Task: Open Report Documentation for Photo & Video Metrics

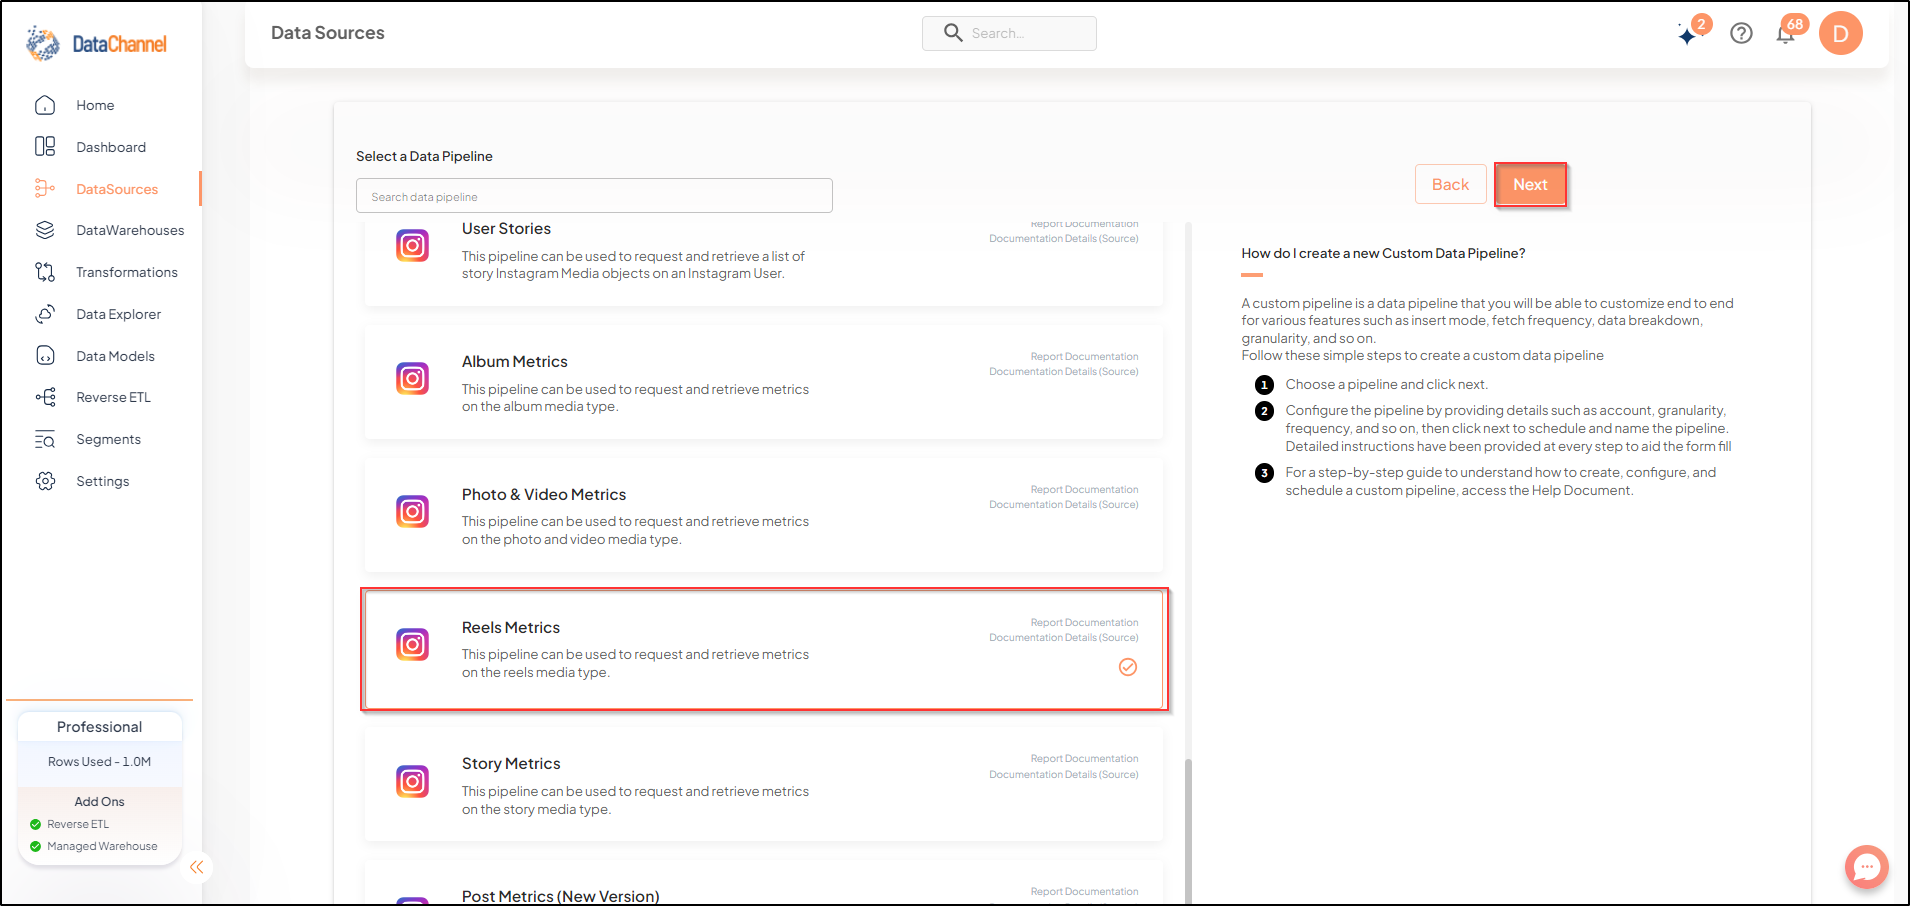Action: point(1084,489)
